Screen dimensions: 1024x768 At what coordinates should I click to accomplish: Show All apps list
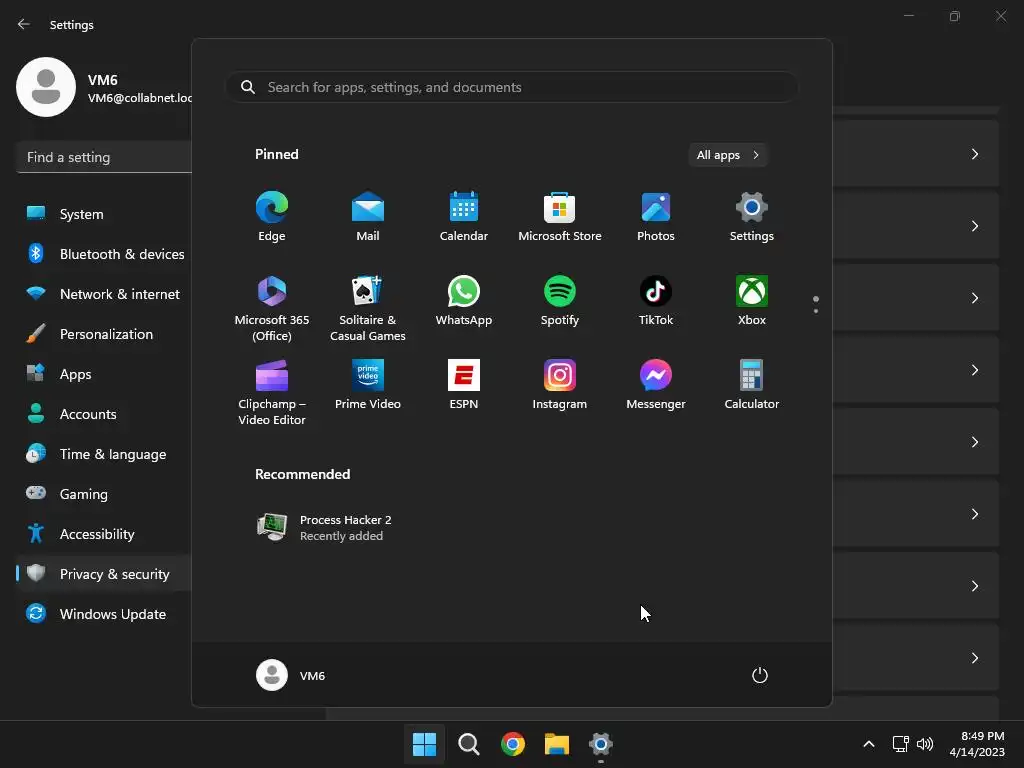pos(728,155)
